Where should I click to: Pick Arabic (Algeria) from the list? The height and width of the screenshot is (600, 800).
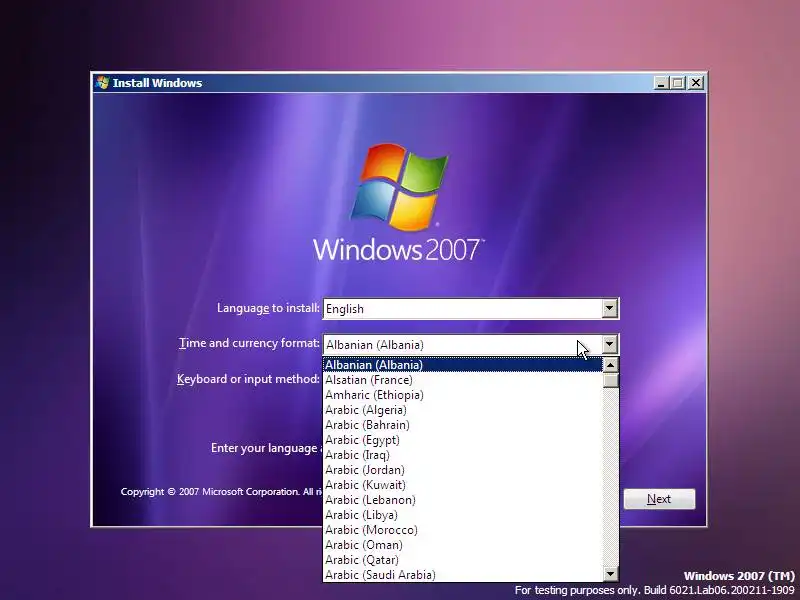click(463, 410)
